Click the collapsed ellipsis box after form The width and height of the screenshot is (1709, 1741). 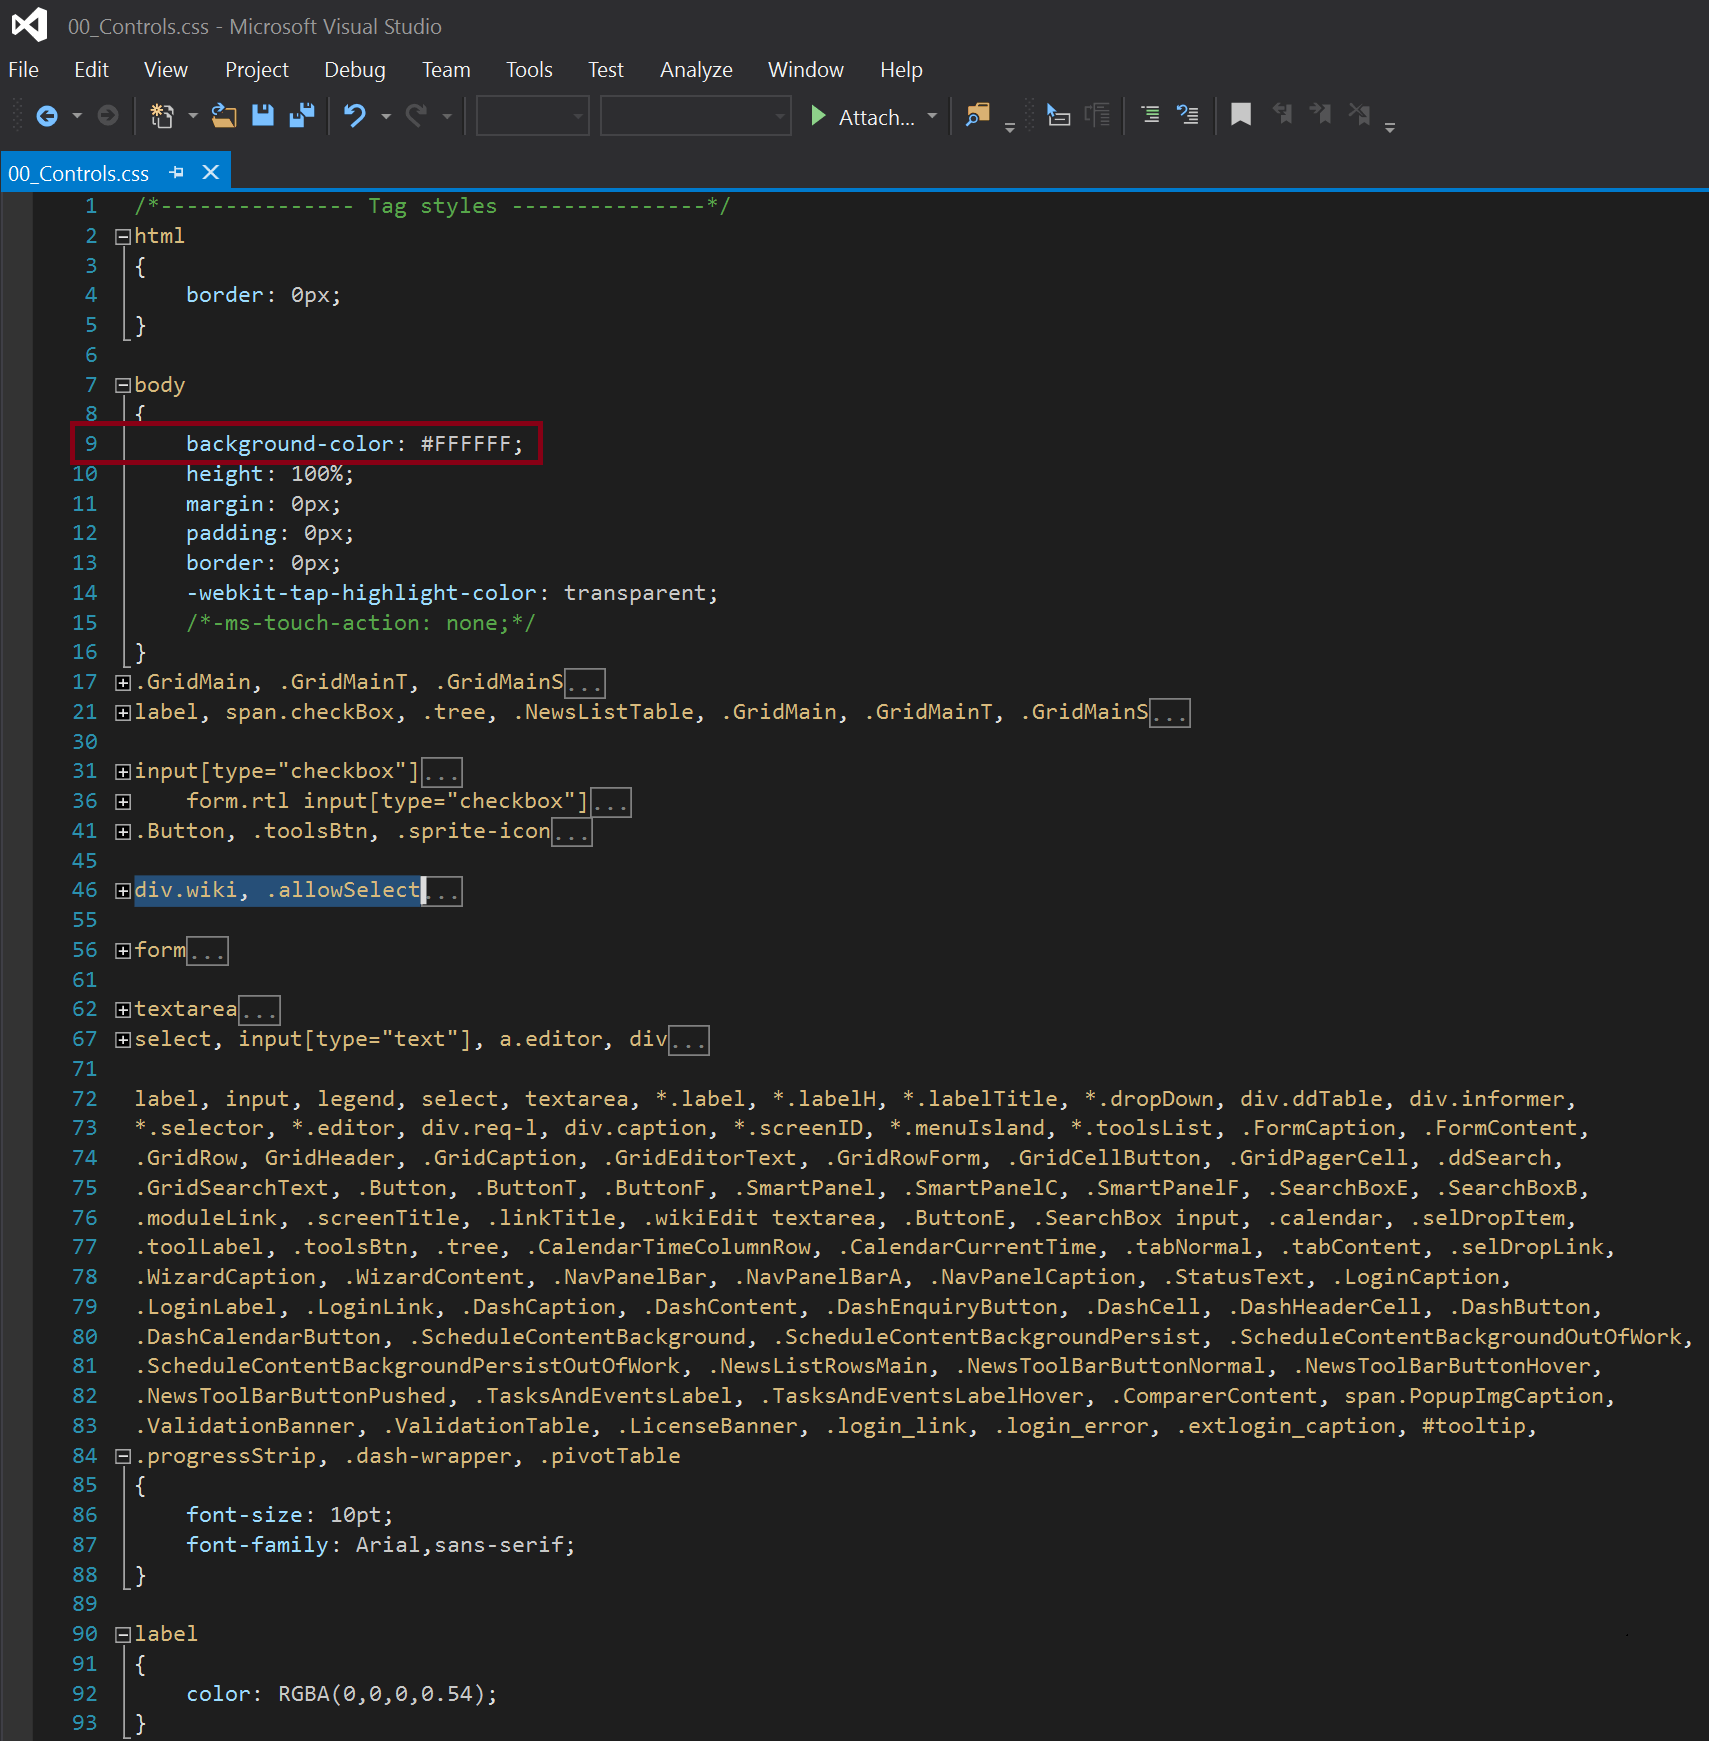[x=208, y=951]
